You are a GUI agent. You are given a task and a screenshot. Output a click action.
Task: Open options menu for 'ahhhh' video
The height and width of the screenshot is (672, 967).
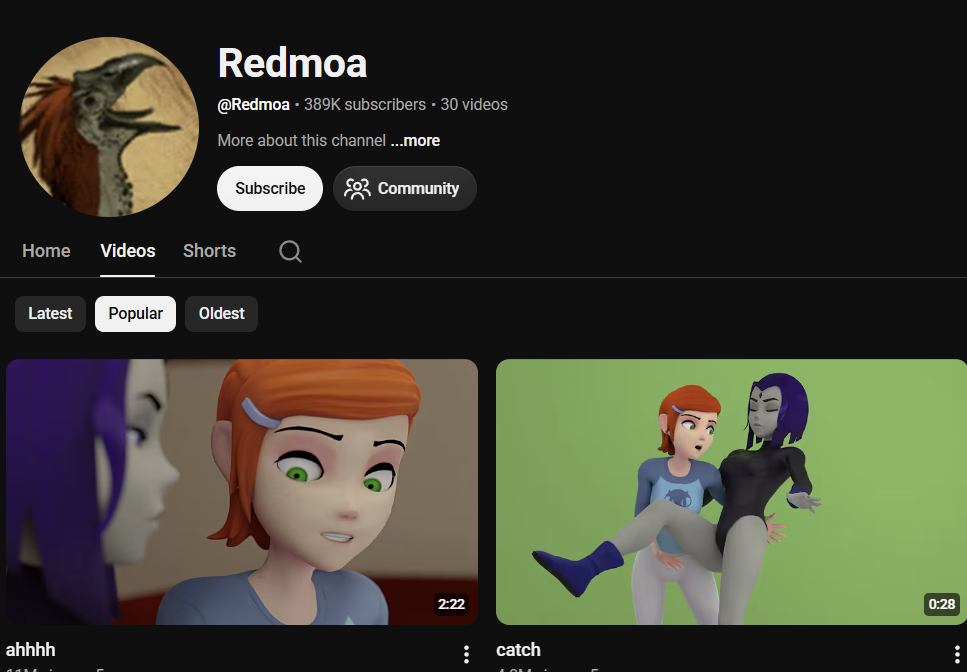click(x=466, y=654)
